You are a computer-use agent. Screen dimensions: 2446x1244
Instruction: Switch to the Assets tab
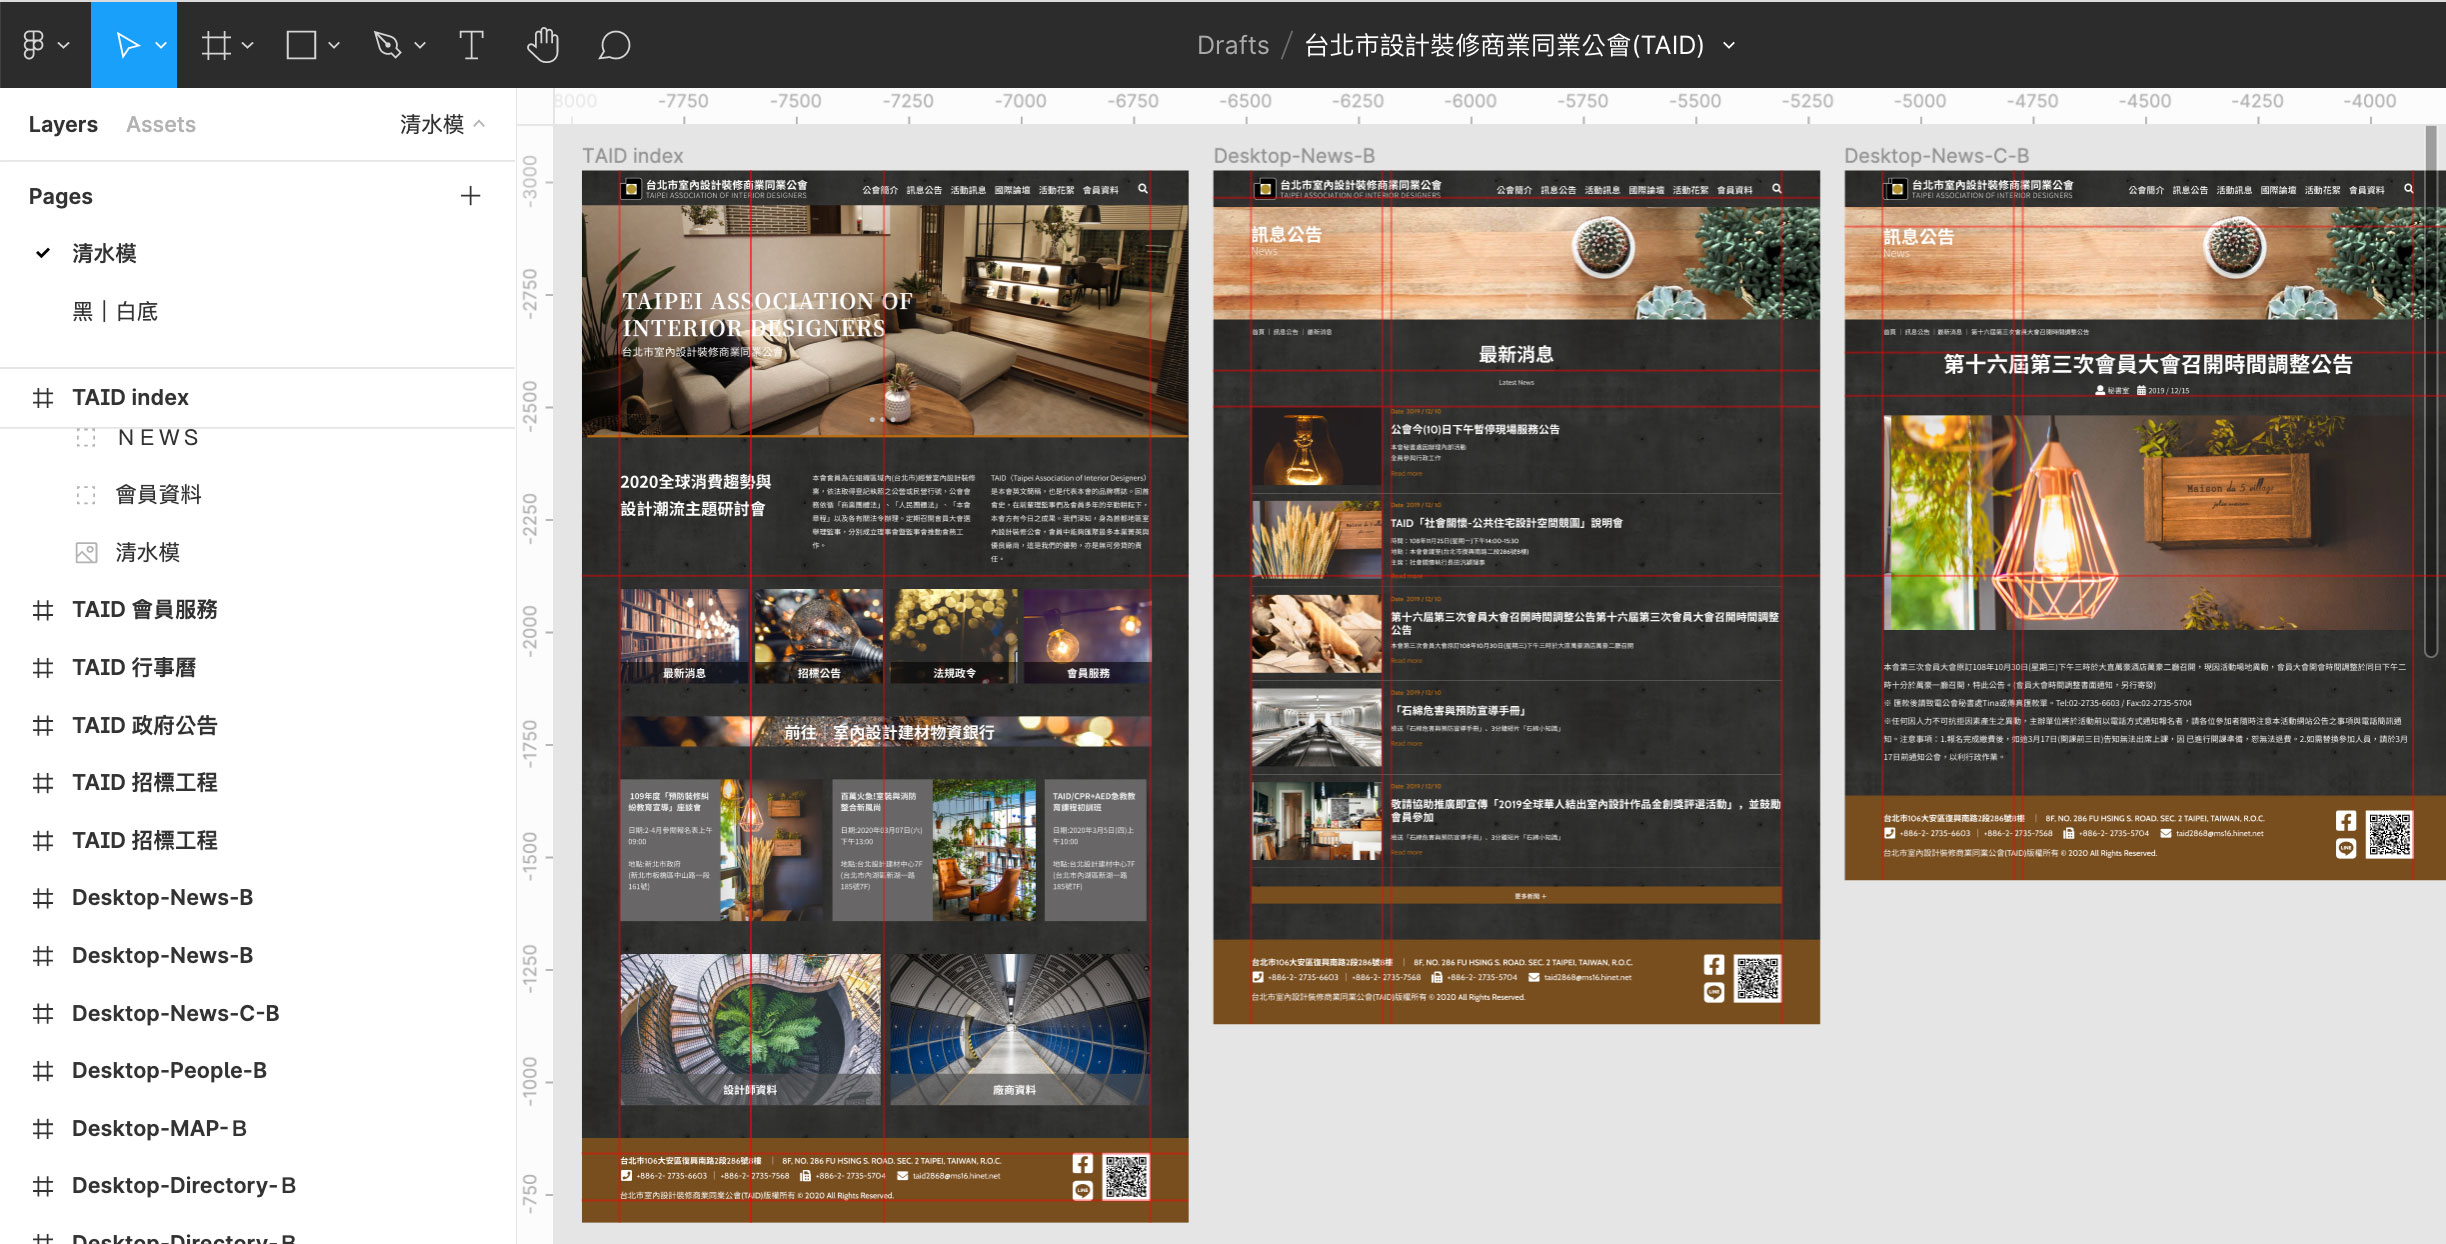160,124
